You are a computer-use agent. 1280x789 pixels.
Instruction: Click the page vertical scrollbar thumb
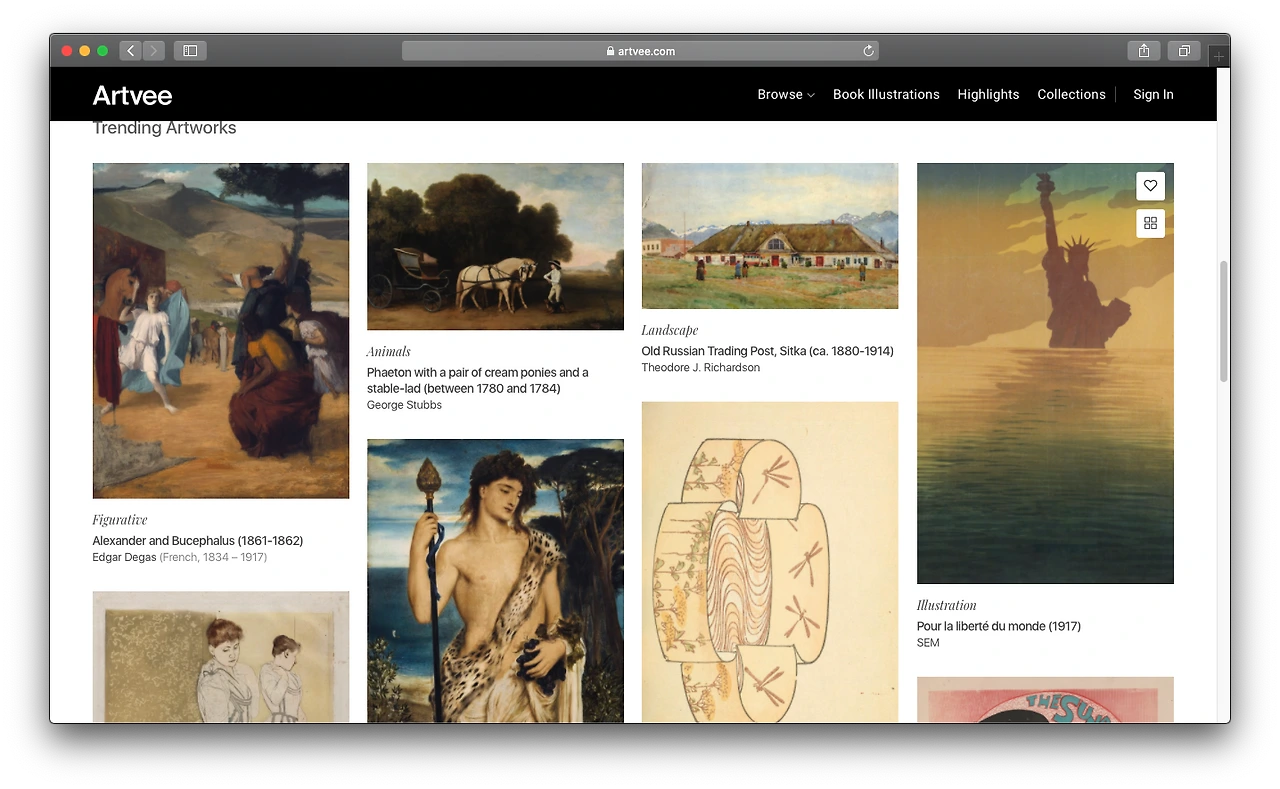(x=1223, y=321)
